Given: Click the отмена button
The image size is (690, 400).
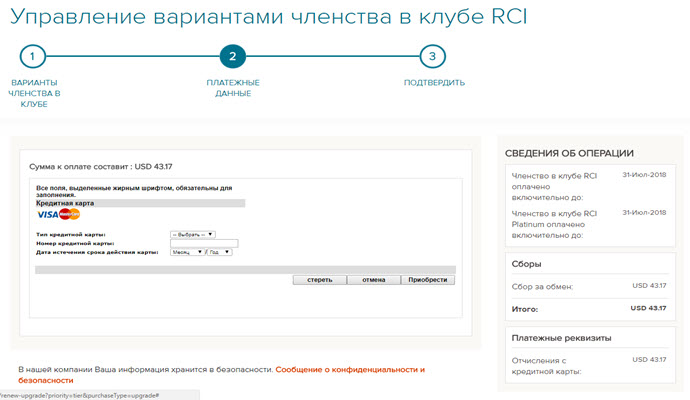Looking at the screenshot, I should (374, 280).
